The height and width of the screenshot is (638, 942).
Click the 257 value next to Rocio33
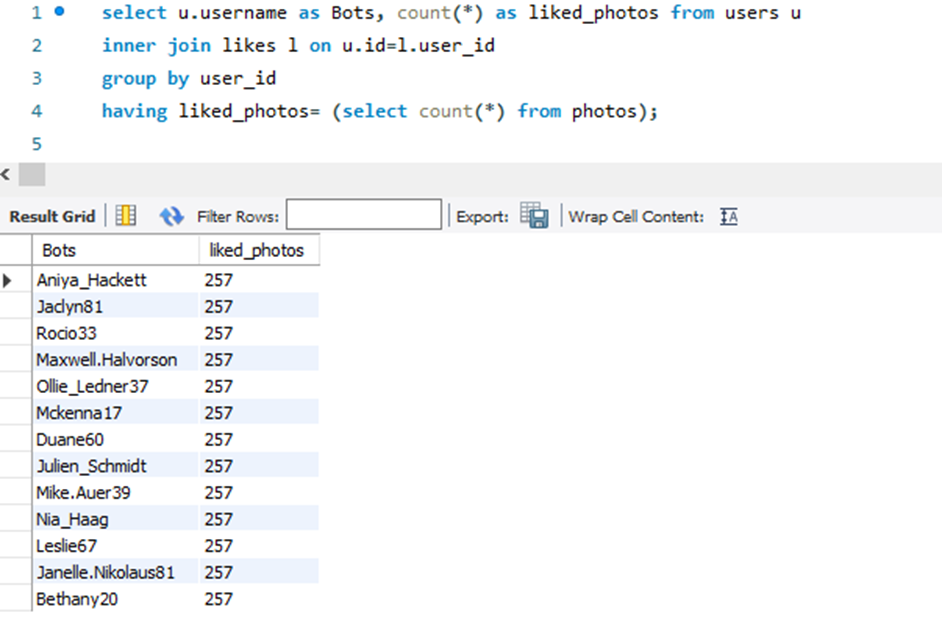click(x=217, y=333)
